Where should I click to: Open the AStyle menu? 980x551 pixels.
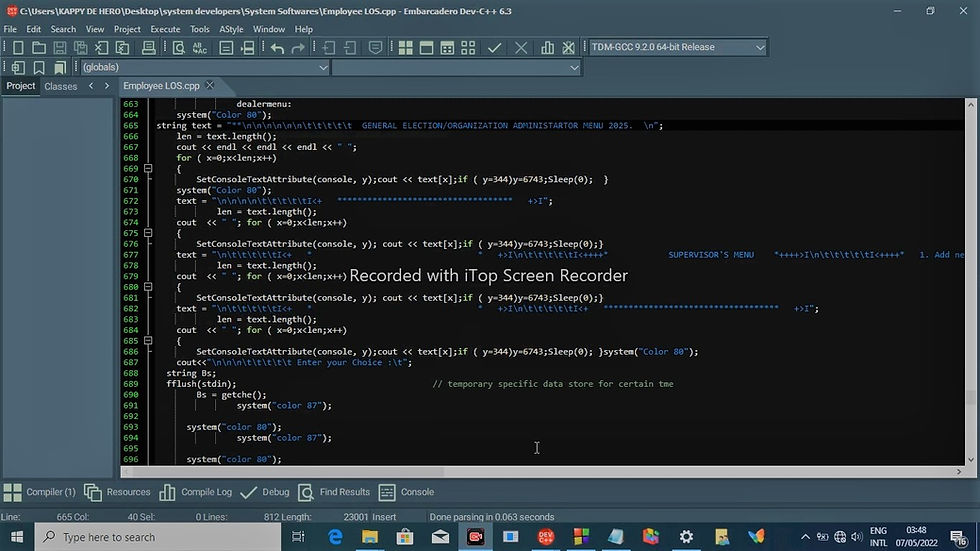231,29
